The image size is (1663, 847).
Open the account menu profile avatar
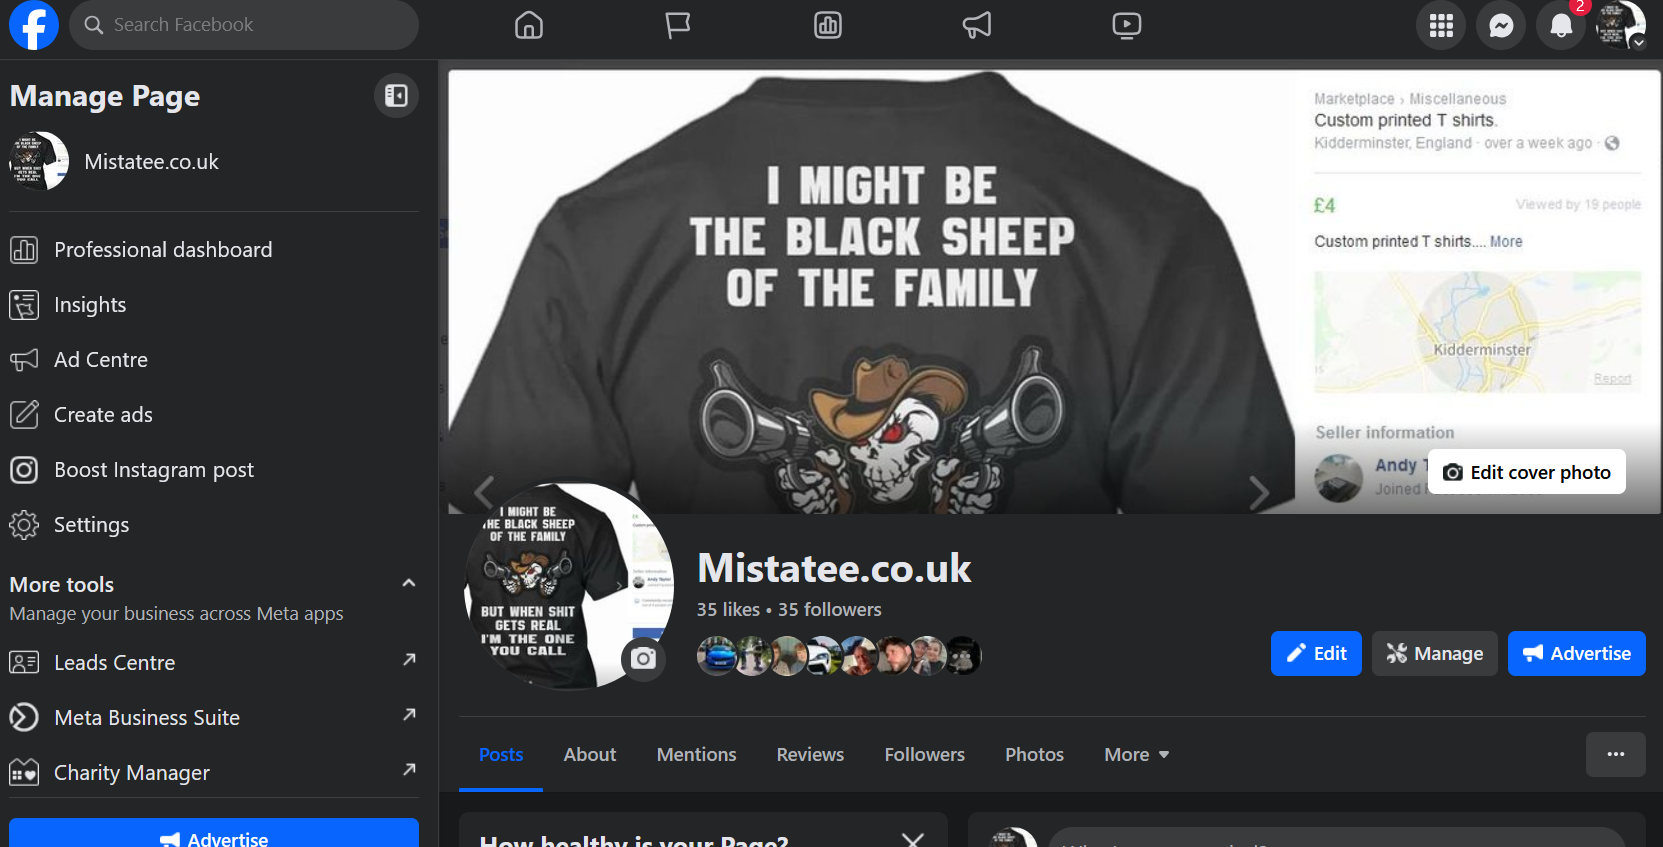[1620, 25]
